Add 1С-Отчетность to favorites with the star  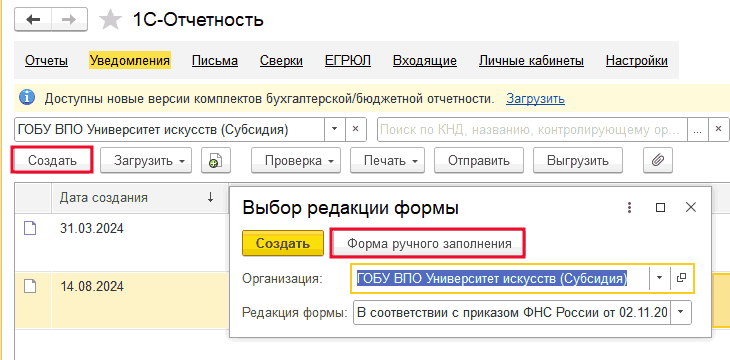coord(111,20)
